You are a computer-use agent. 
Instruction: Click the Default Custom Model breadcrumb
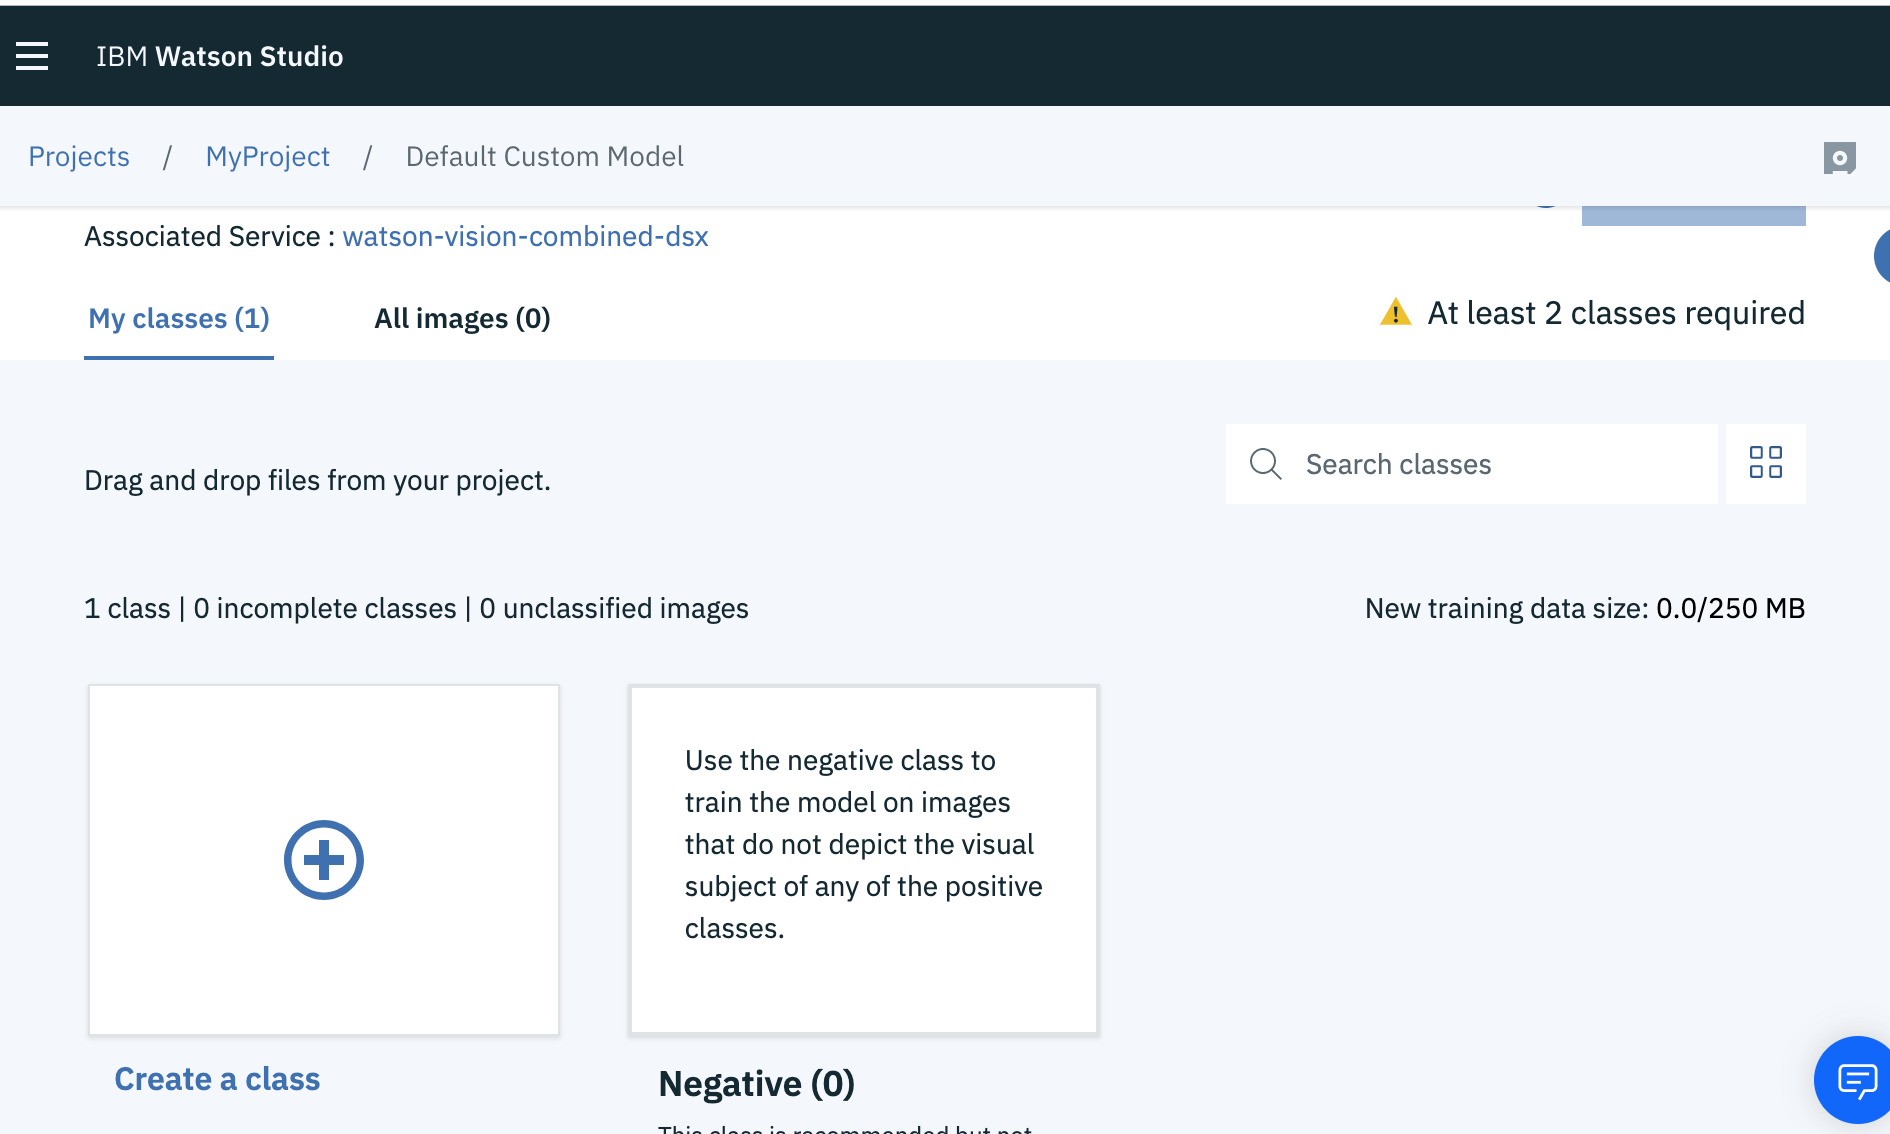544,157
